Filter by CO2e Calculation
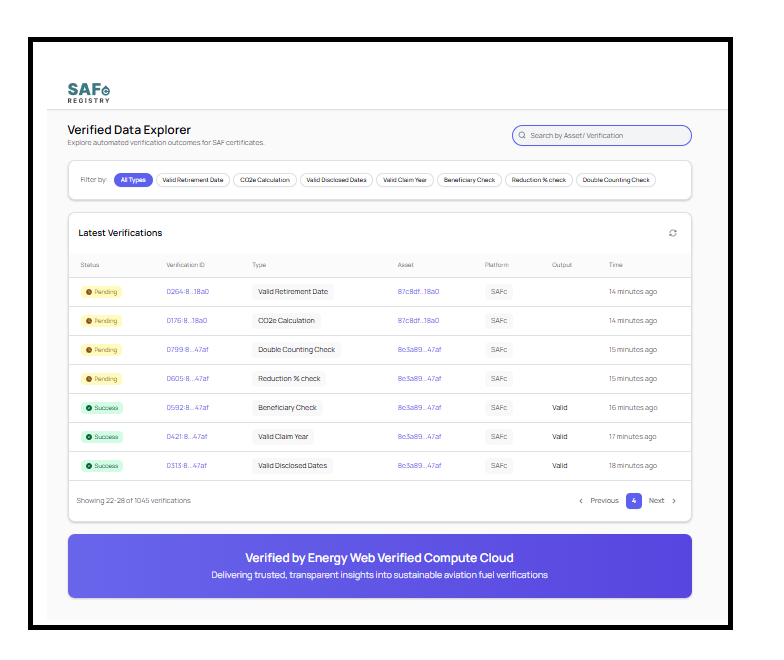Image resolution: width=784 pixels, height=660 pixels. pyautogui.click(x=265, y=180)
